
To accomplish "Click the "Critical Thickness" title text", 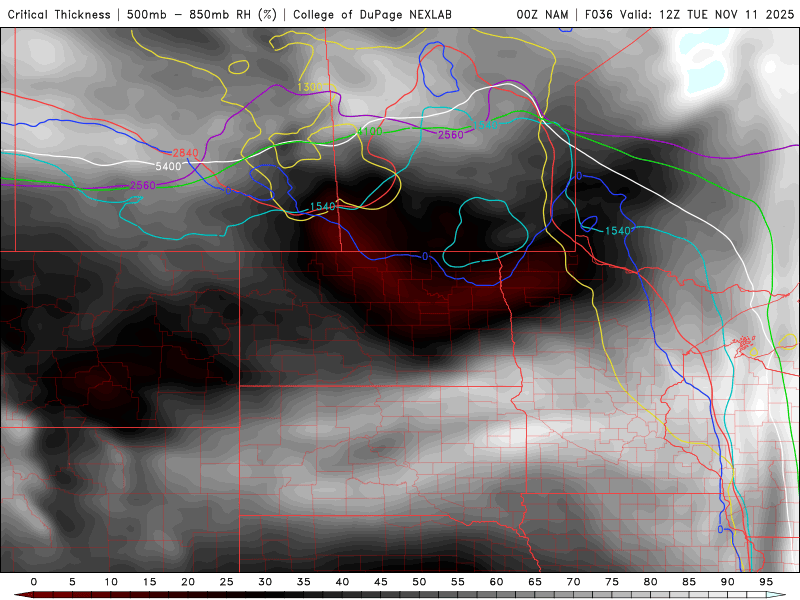I will pyautogui.click(x=59, y=15).
